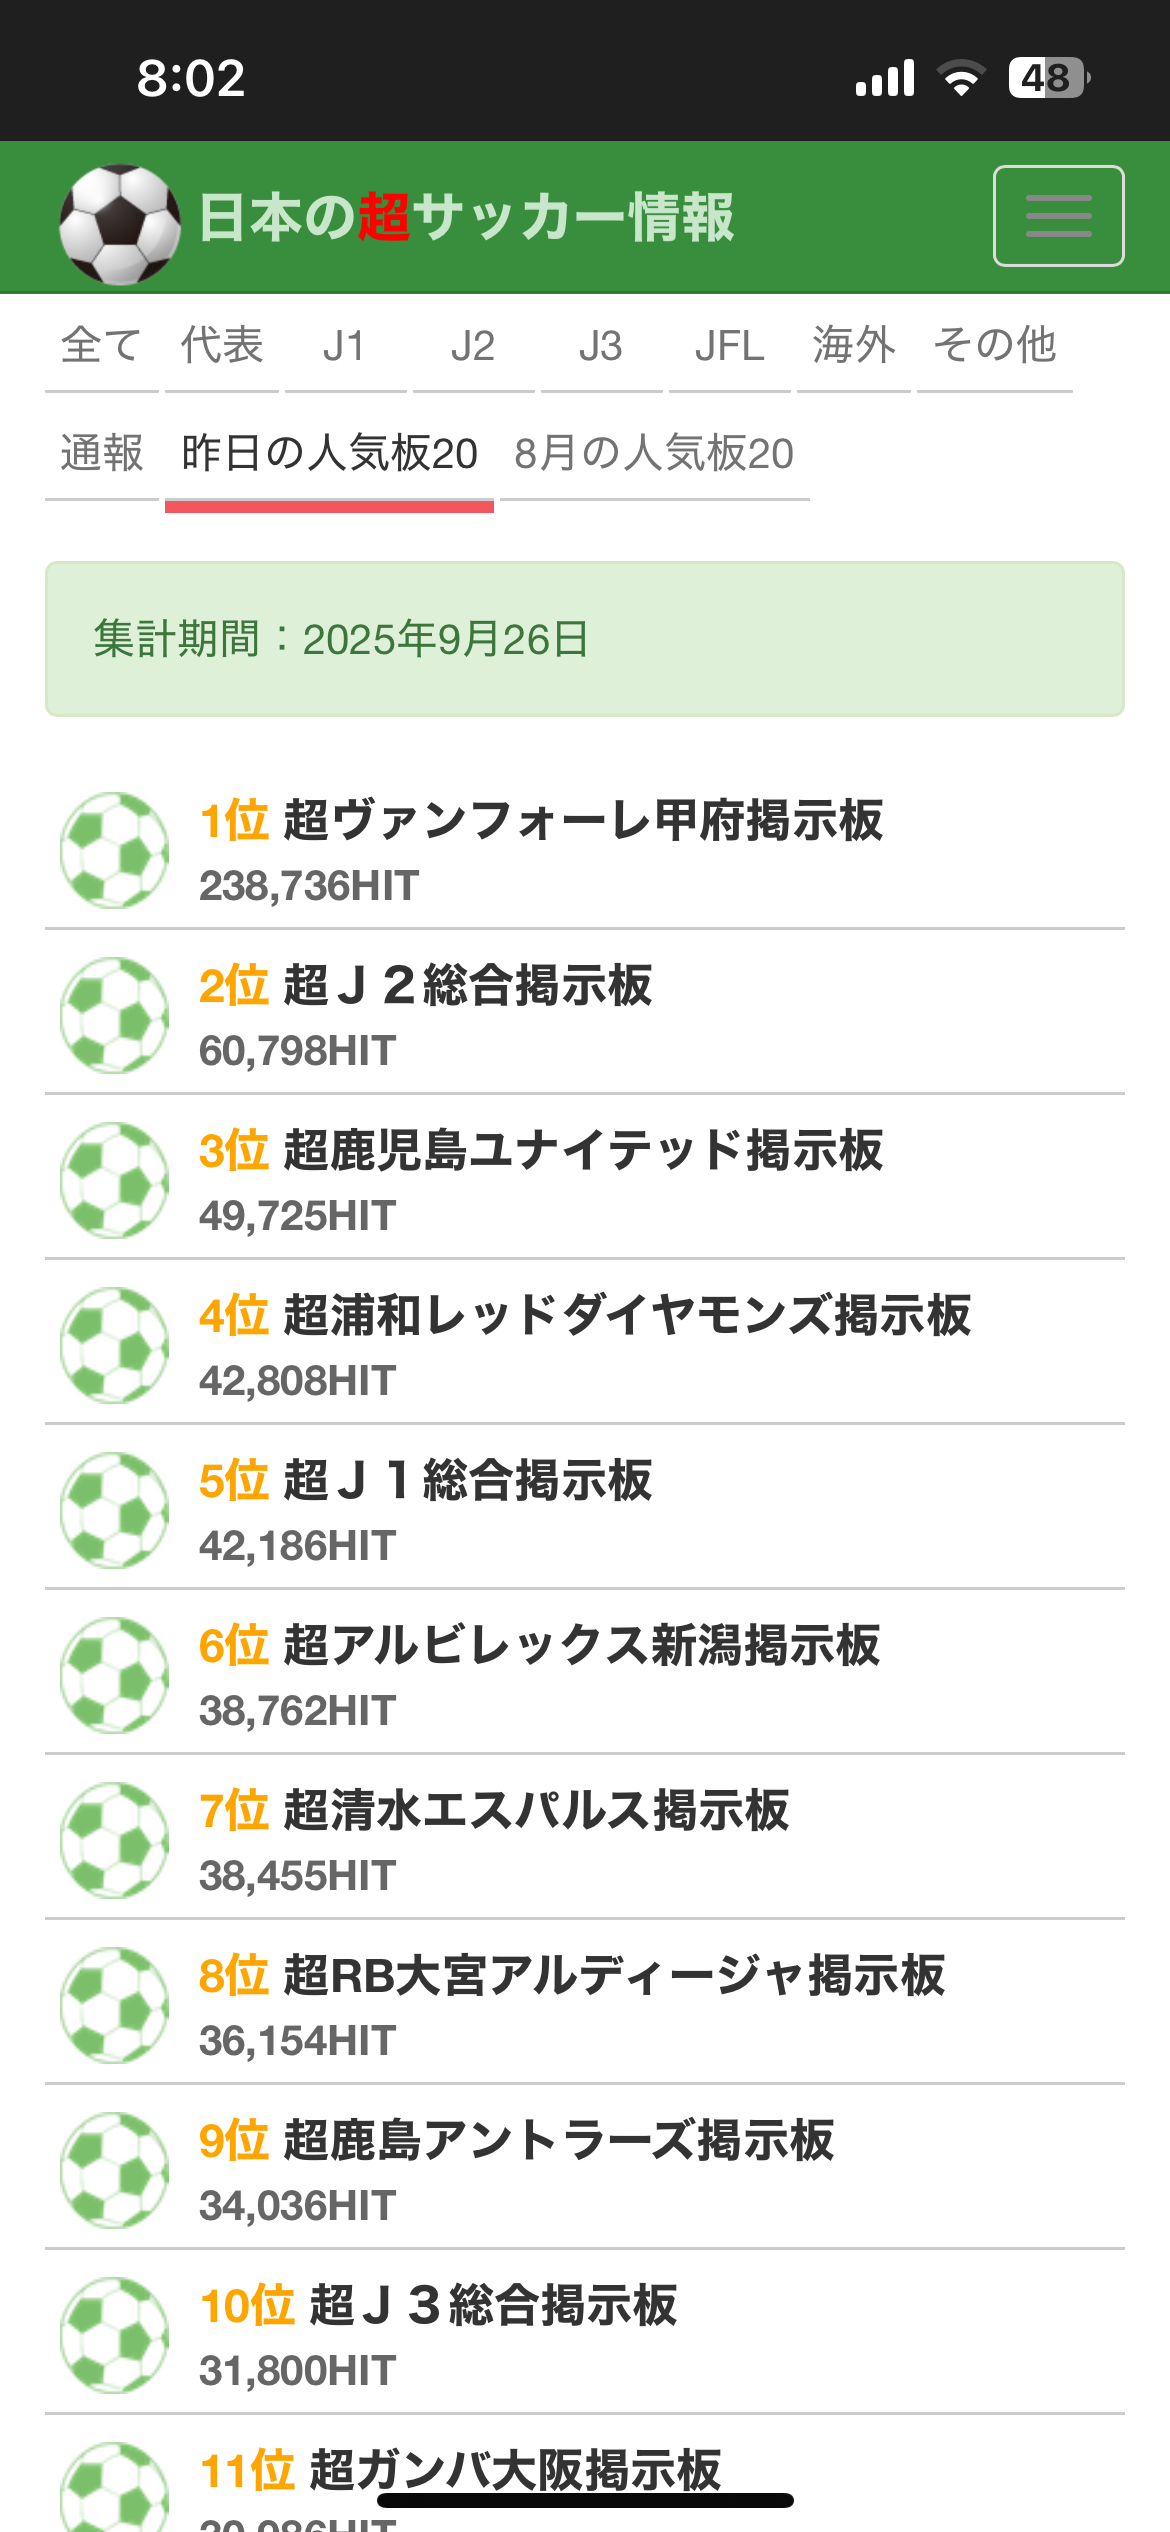The image size is (1170, 2532).
Task: Tap ball icon beside 3位 鹿児島ユナイテッド
Action: (x=114, y=1180)
